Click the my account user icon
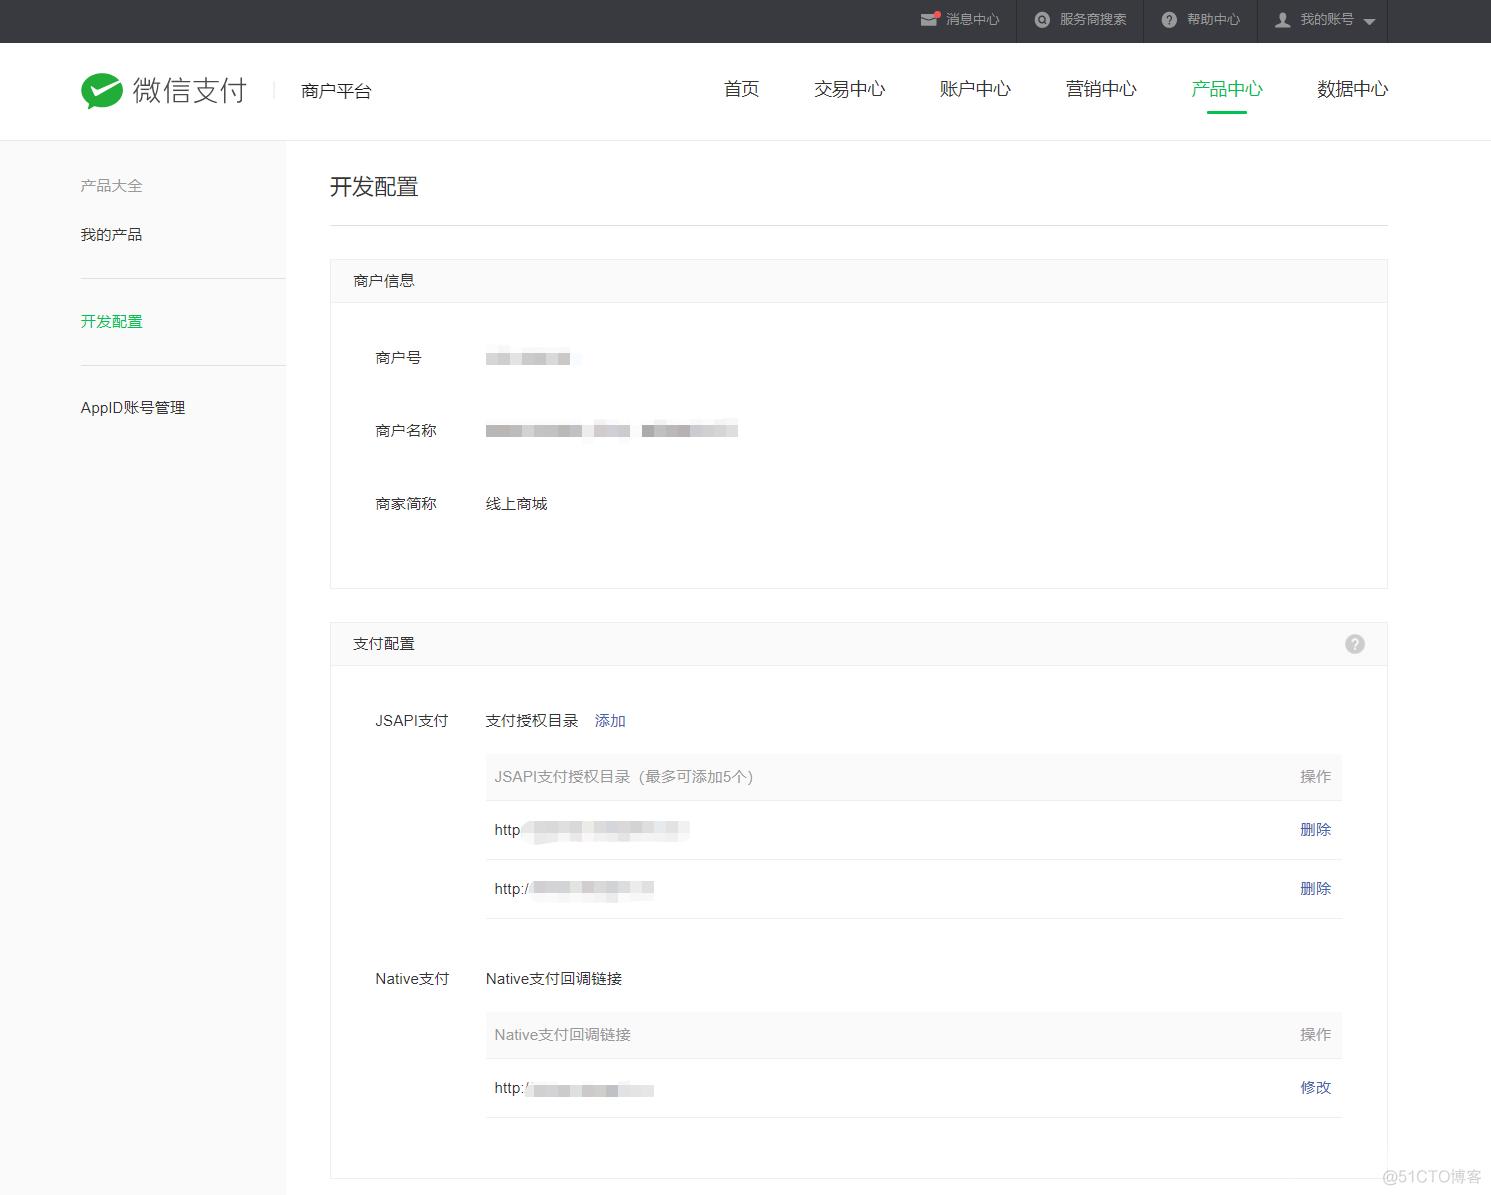Image resolution: width=1491 pixels, height=1195 pixels. (x=1282, y=20)
